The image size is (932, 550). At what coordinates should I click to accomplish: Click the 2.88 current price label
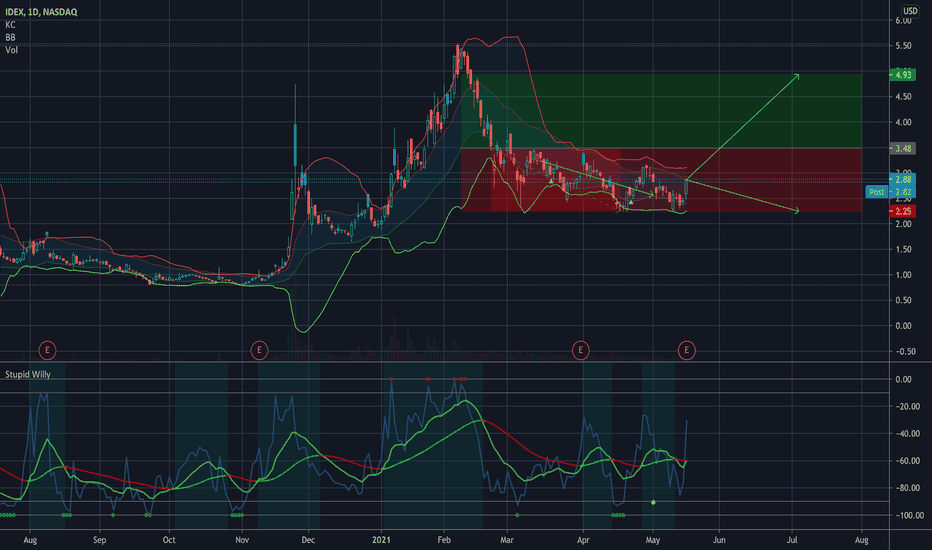(902, 179)
